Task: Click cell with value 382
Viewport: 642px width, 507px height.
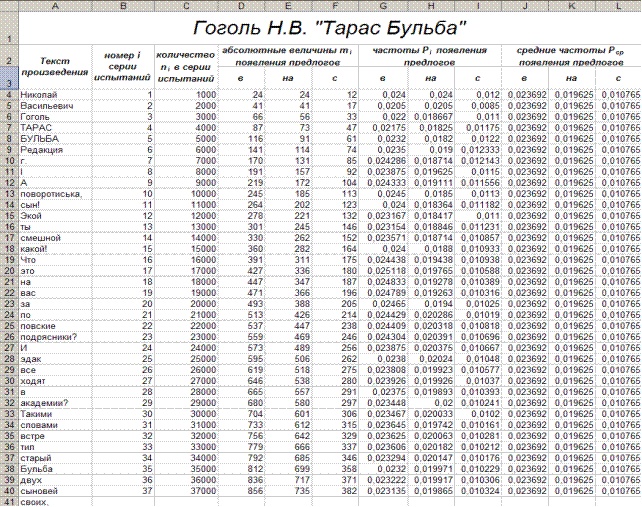Action: pos(335,491)
